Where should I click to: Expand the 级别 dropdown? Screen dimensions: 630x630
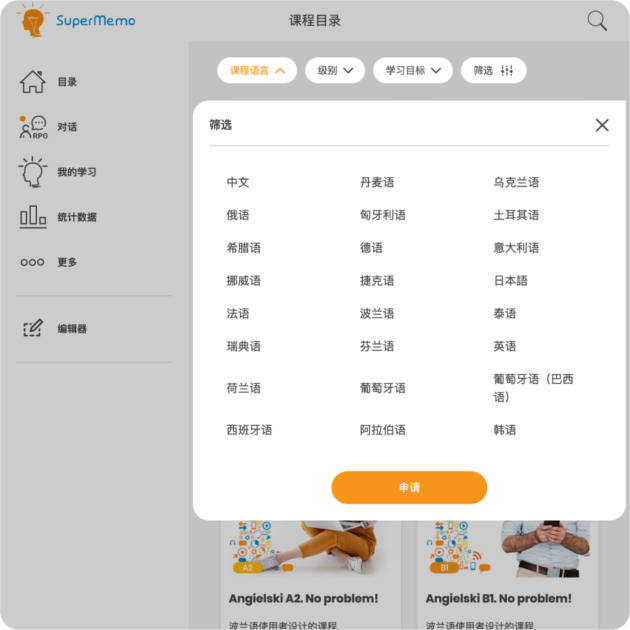[334, 71]
